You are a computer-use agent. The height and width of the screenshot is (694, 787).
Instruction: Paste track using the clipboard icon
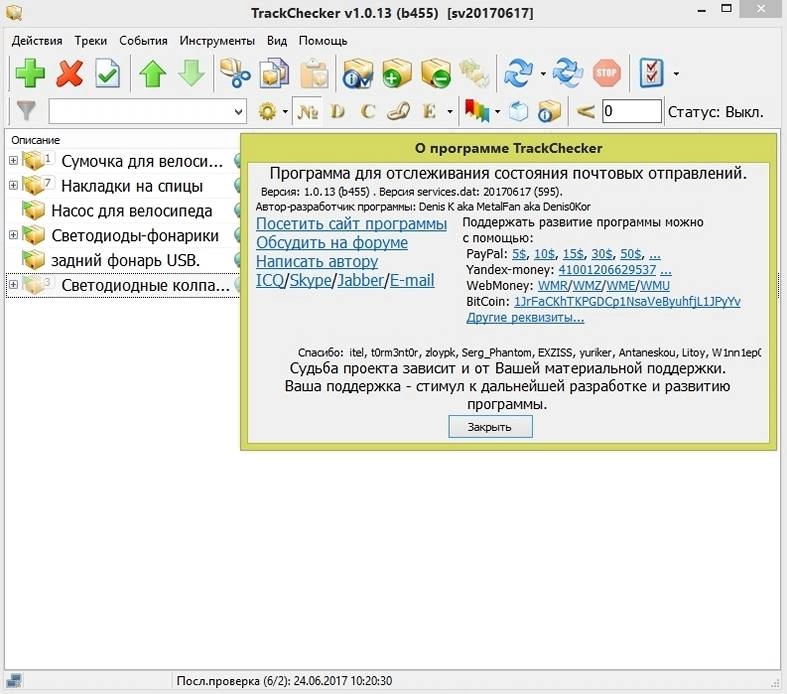[x=314, y=74]
